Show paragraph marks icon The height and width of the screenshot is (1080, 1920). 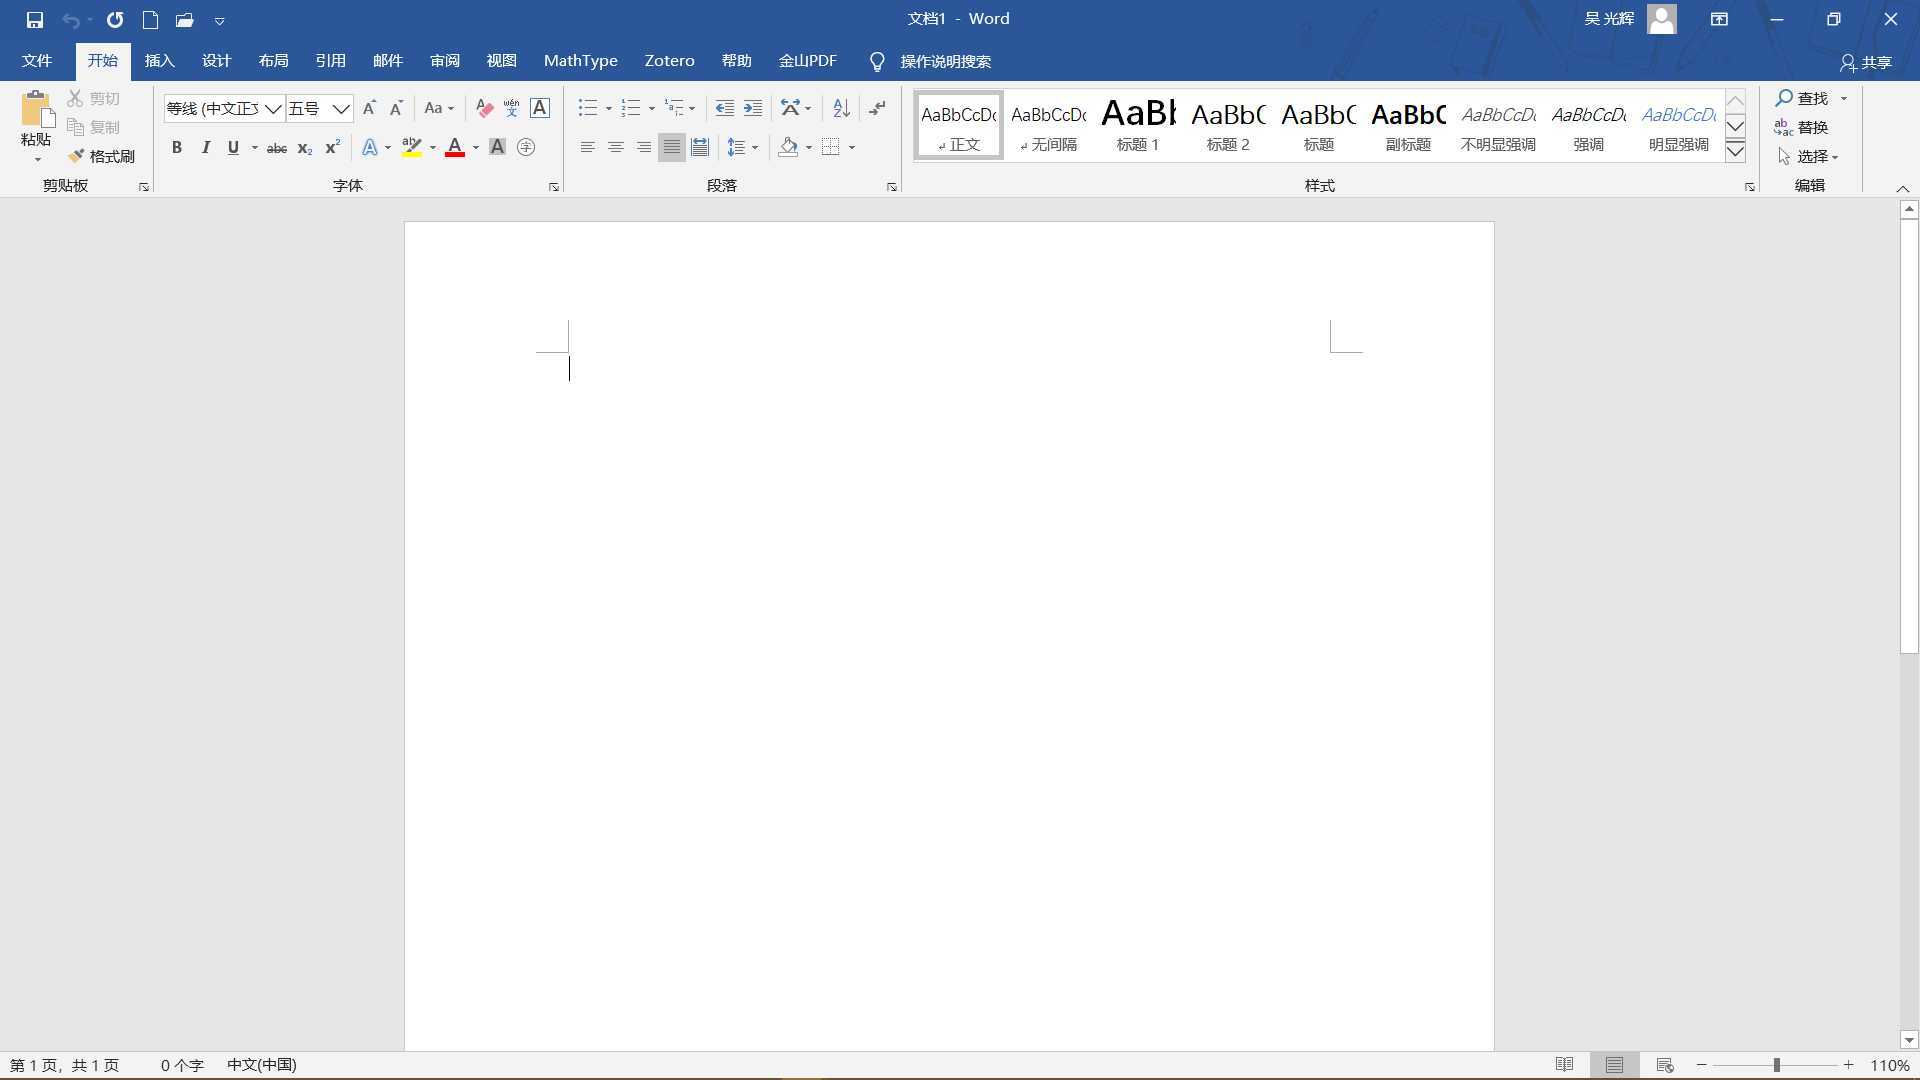click(877, 108)
